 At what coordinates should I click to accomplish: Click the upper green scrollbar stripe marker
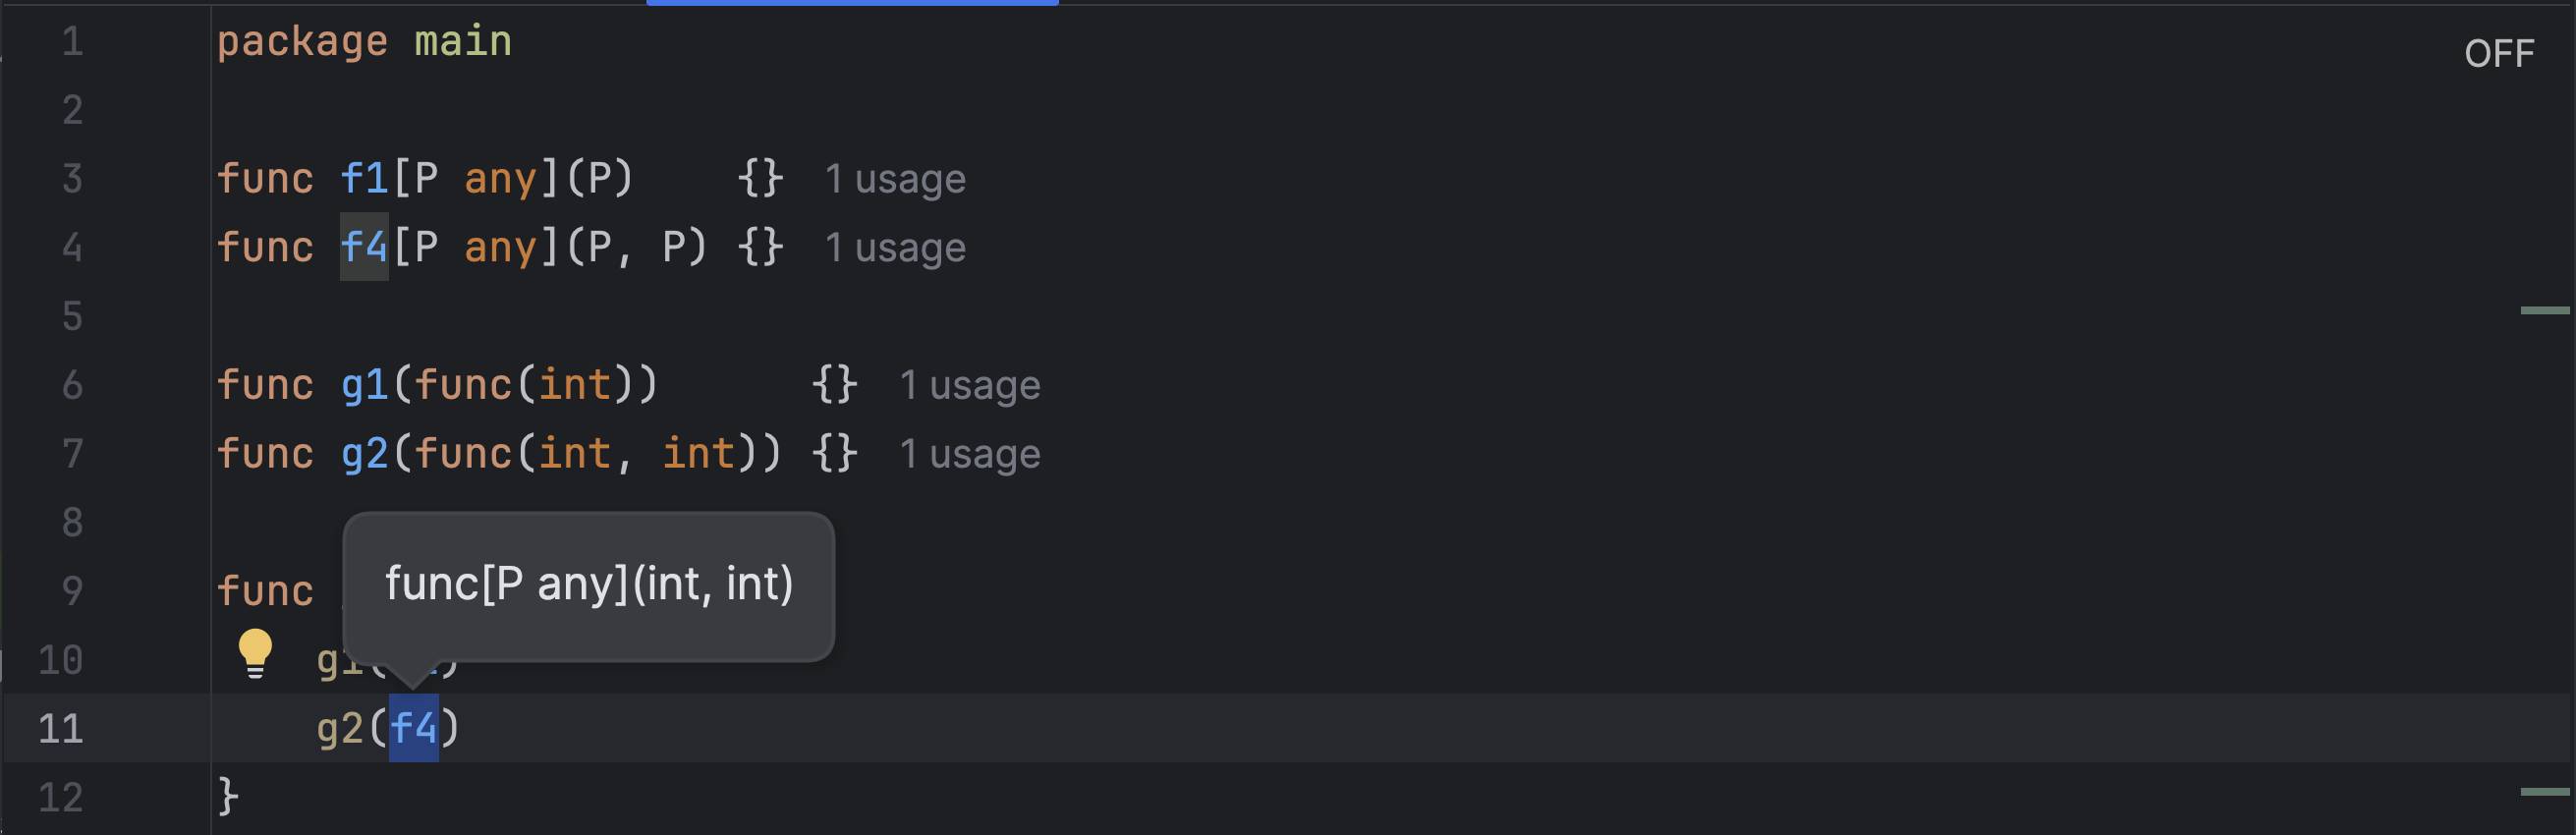point(2545,311)
